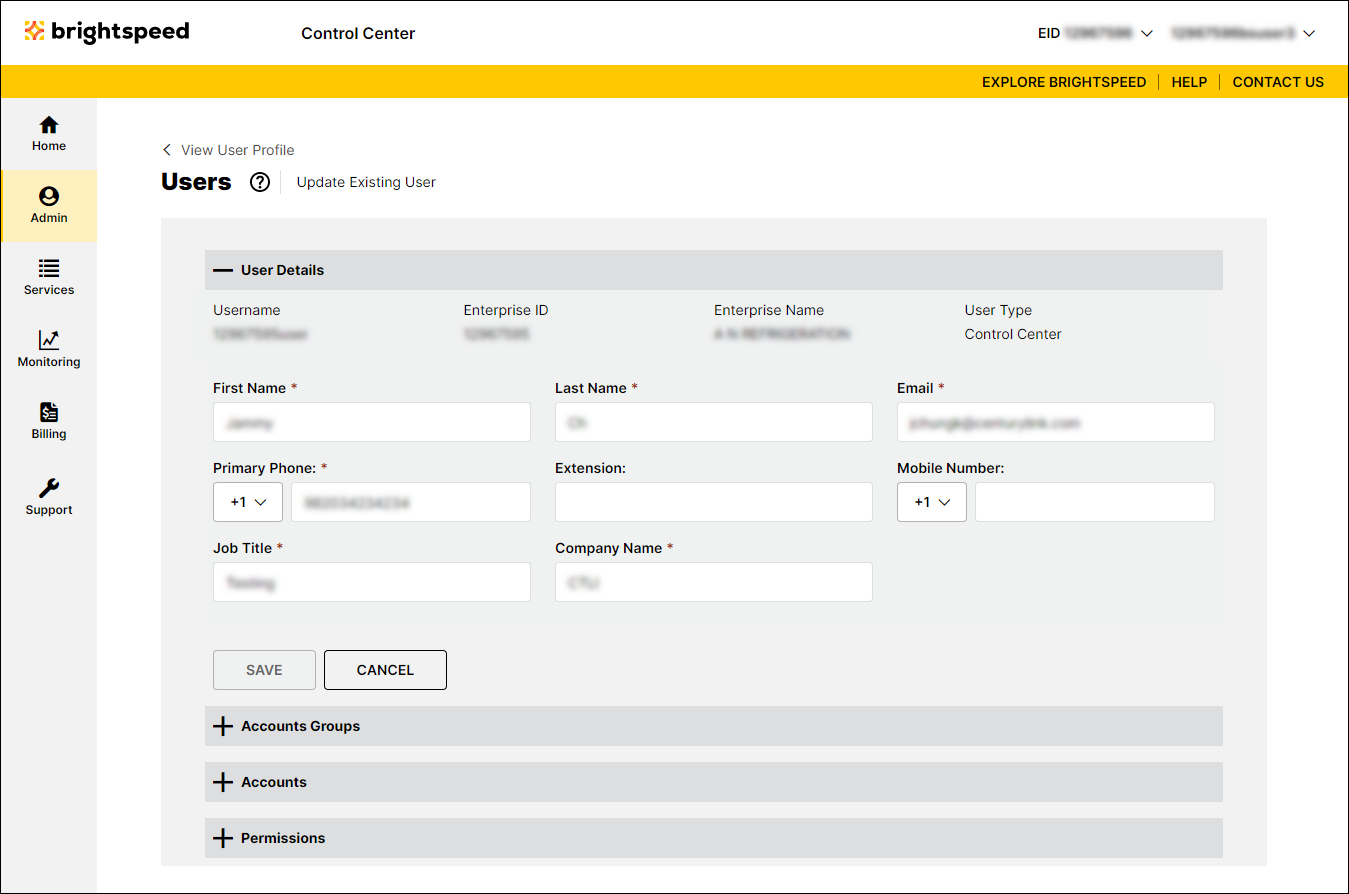
Task: Open the Billing invoice icon
Action: point(49,412)
